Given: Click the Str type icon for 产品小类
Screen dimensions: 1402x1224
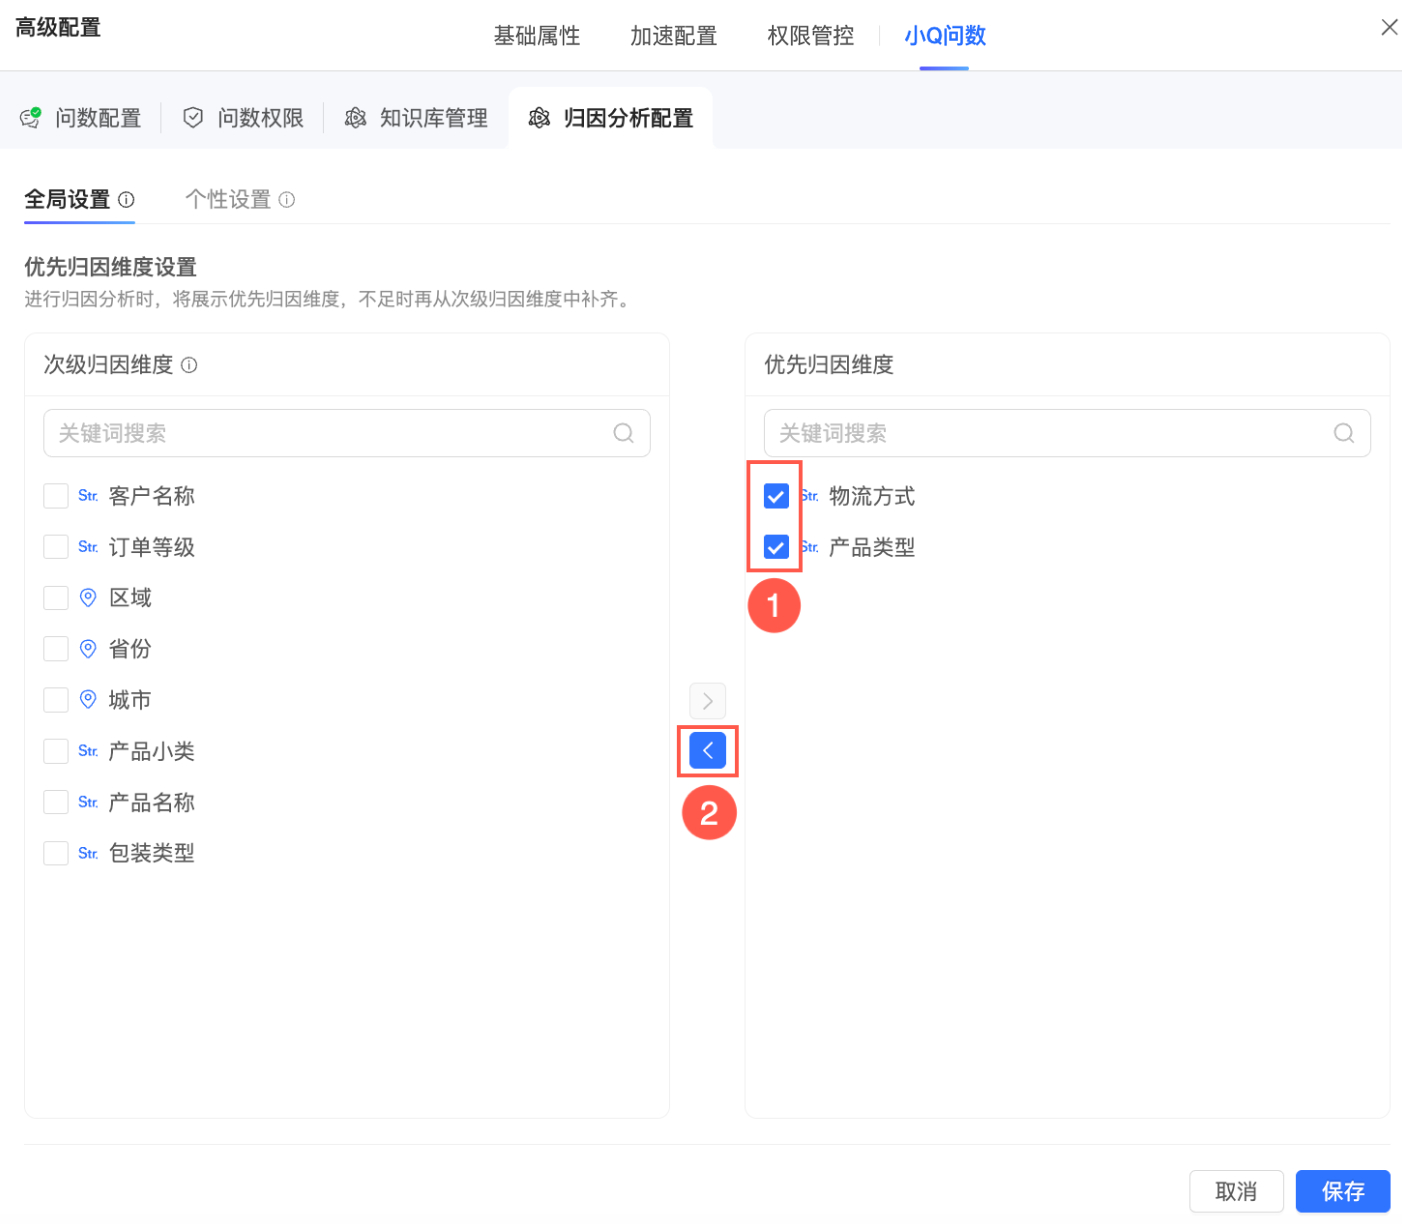Looking at the screenshot, I should (88, 751).
